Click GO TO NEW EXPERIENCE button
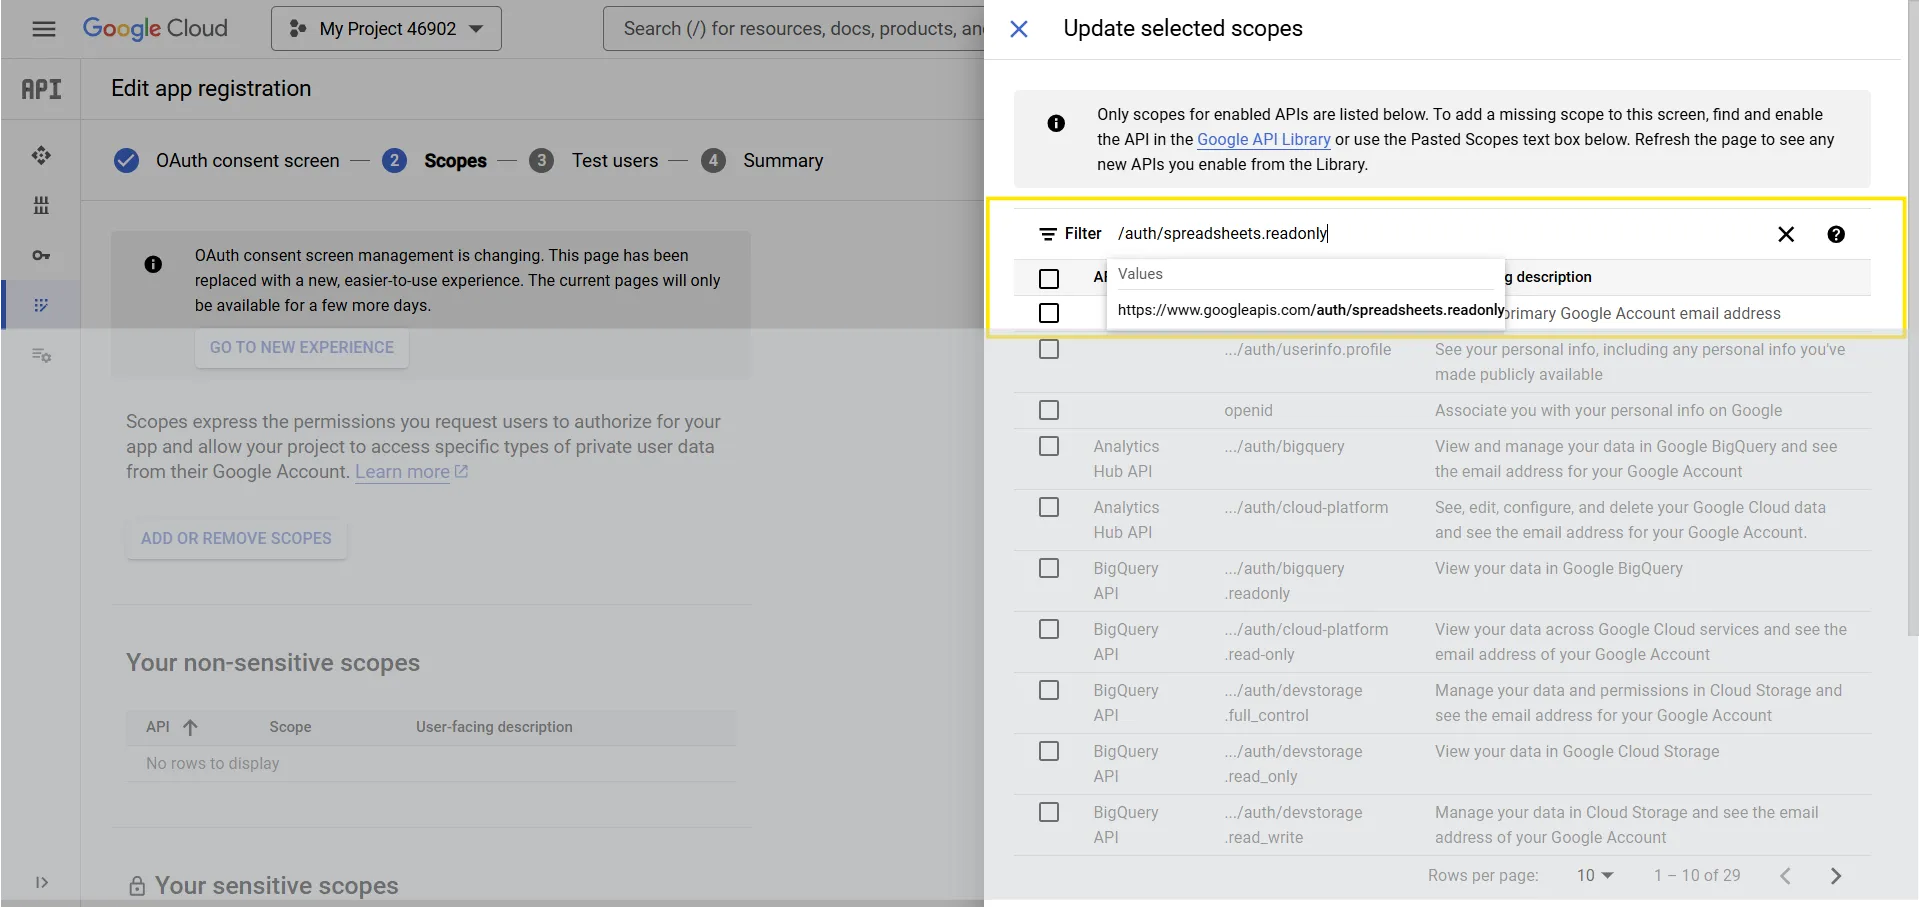 [x=302, y=348]
